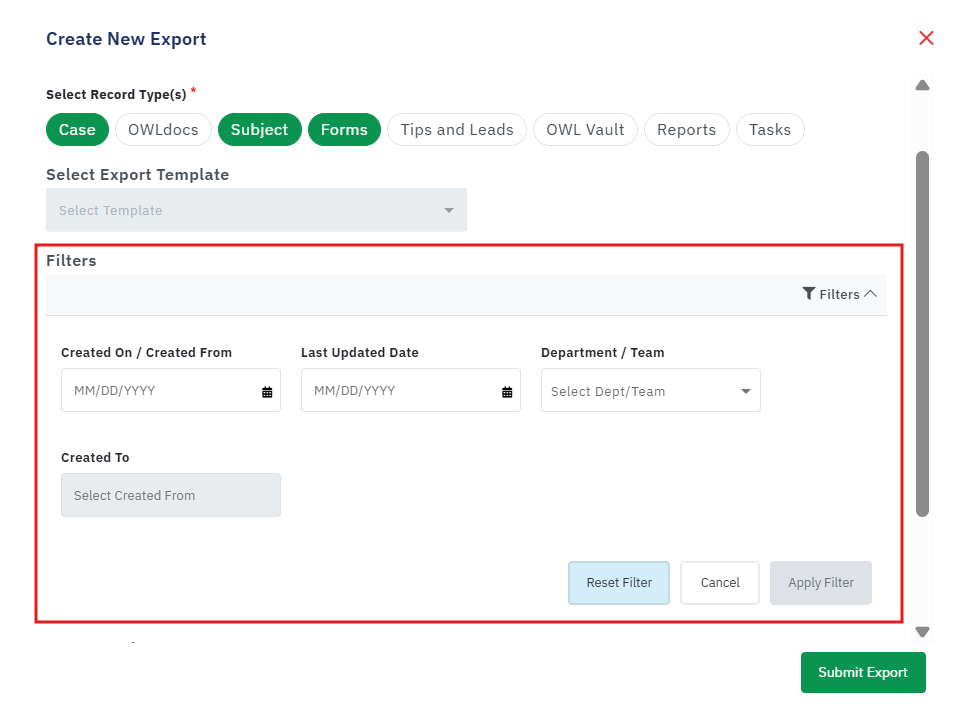Select the OWLdocs record type
Viewport: 954px width, 724px height.
163,130
